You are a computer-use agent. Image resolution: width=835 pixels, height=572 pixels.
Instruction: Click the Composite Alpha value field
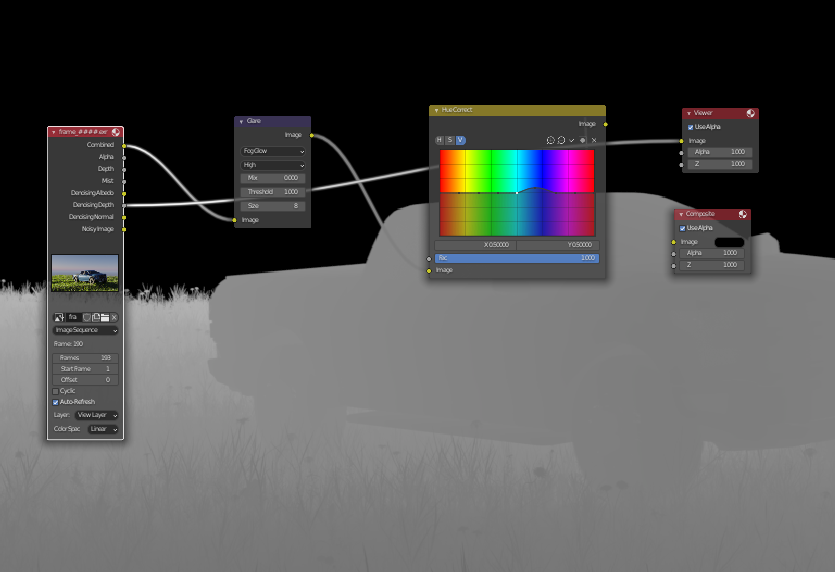pos(711,254)
